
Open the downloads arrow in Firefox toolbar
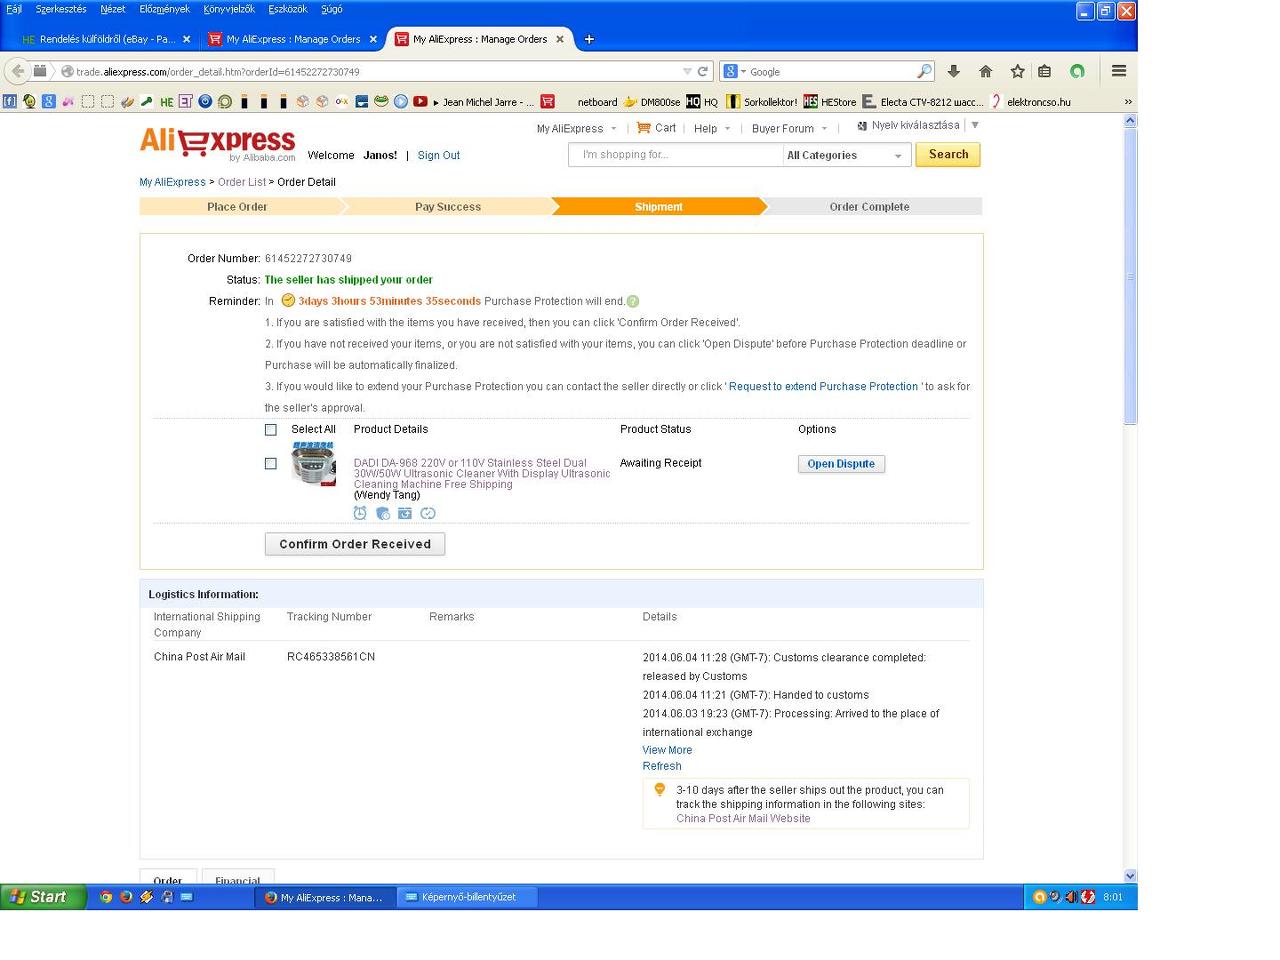953,71
